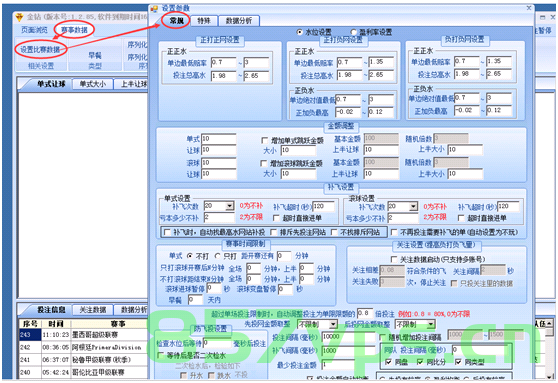Viewport: 558px width, 383px height.
Task: Click the 金钻 main window app icon
Action: coord(19,17)
